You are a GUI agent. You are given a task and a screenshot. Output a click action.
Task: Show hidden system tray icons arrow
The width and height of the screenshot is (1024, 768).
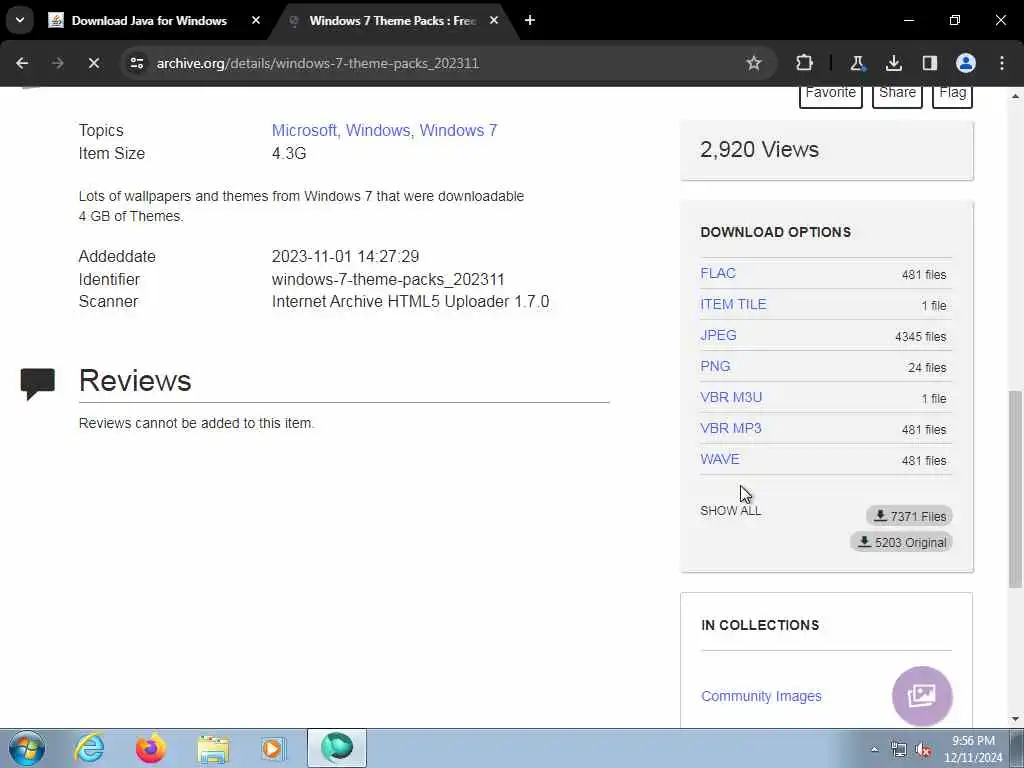[874, 749]
